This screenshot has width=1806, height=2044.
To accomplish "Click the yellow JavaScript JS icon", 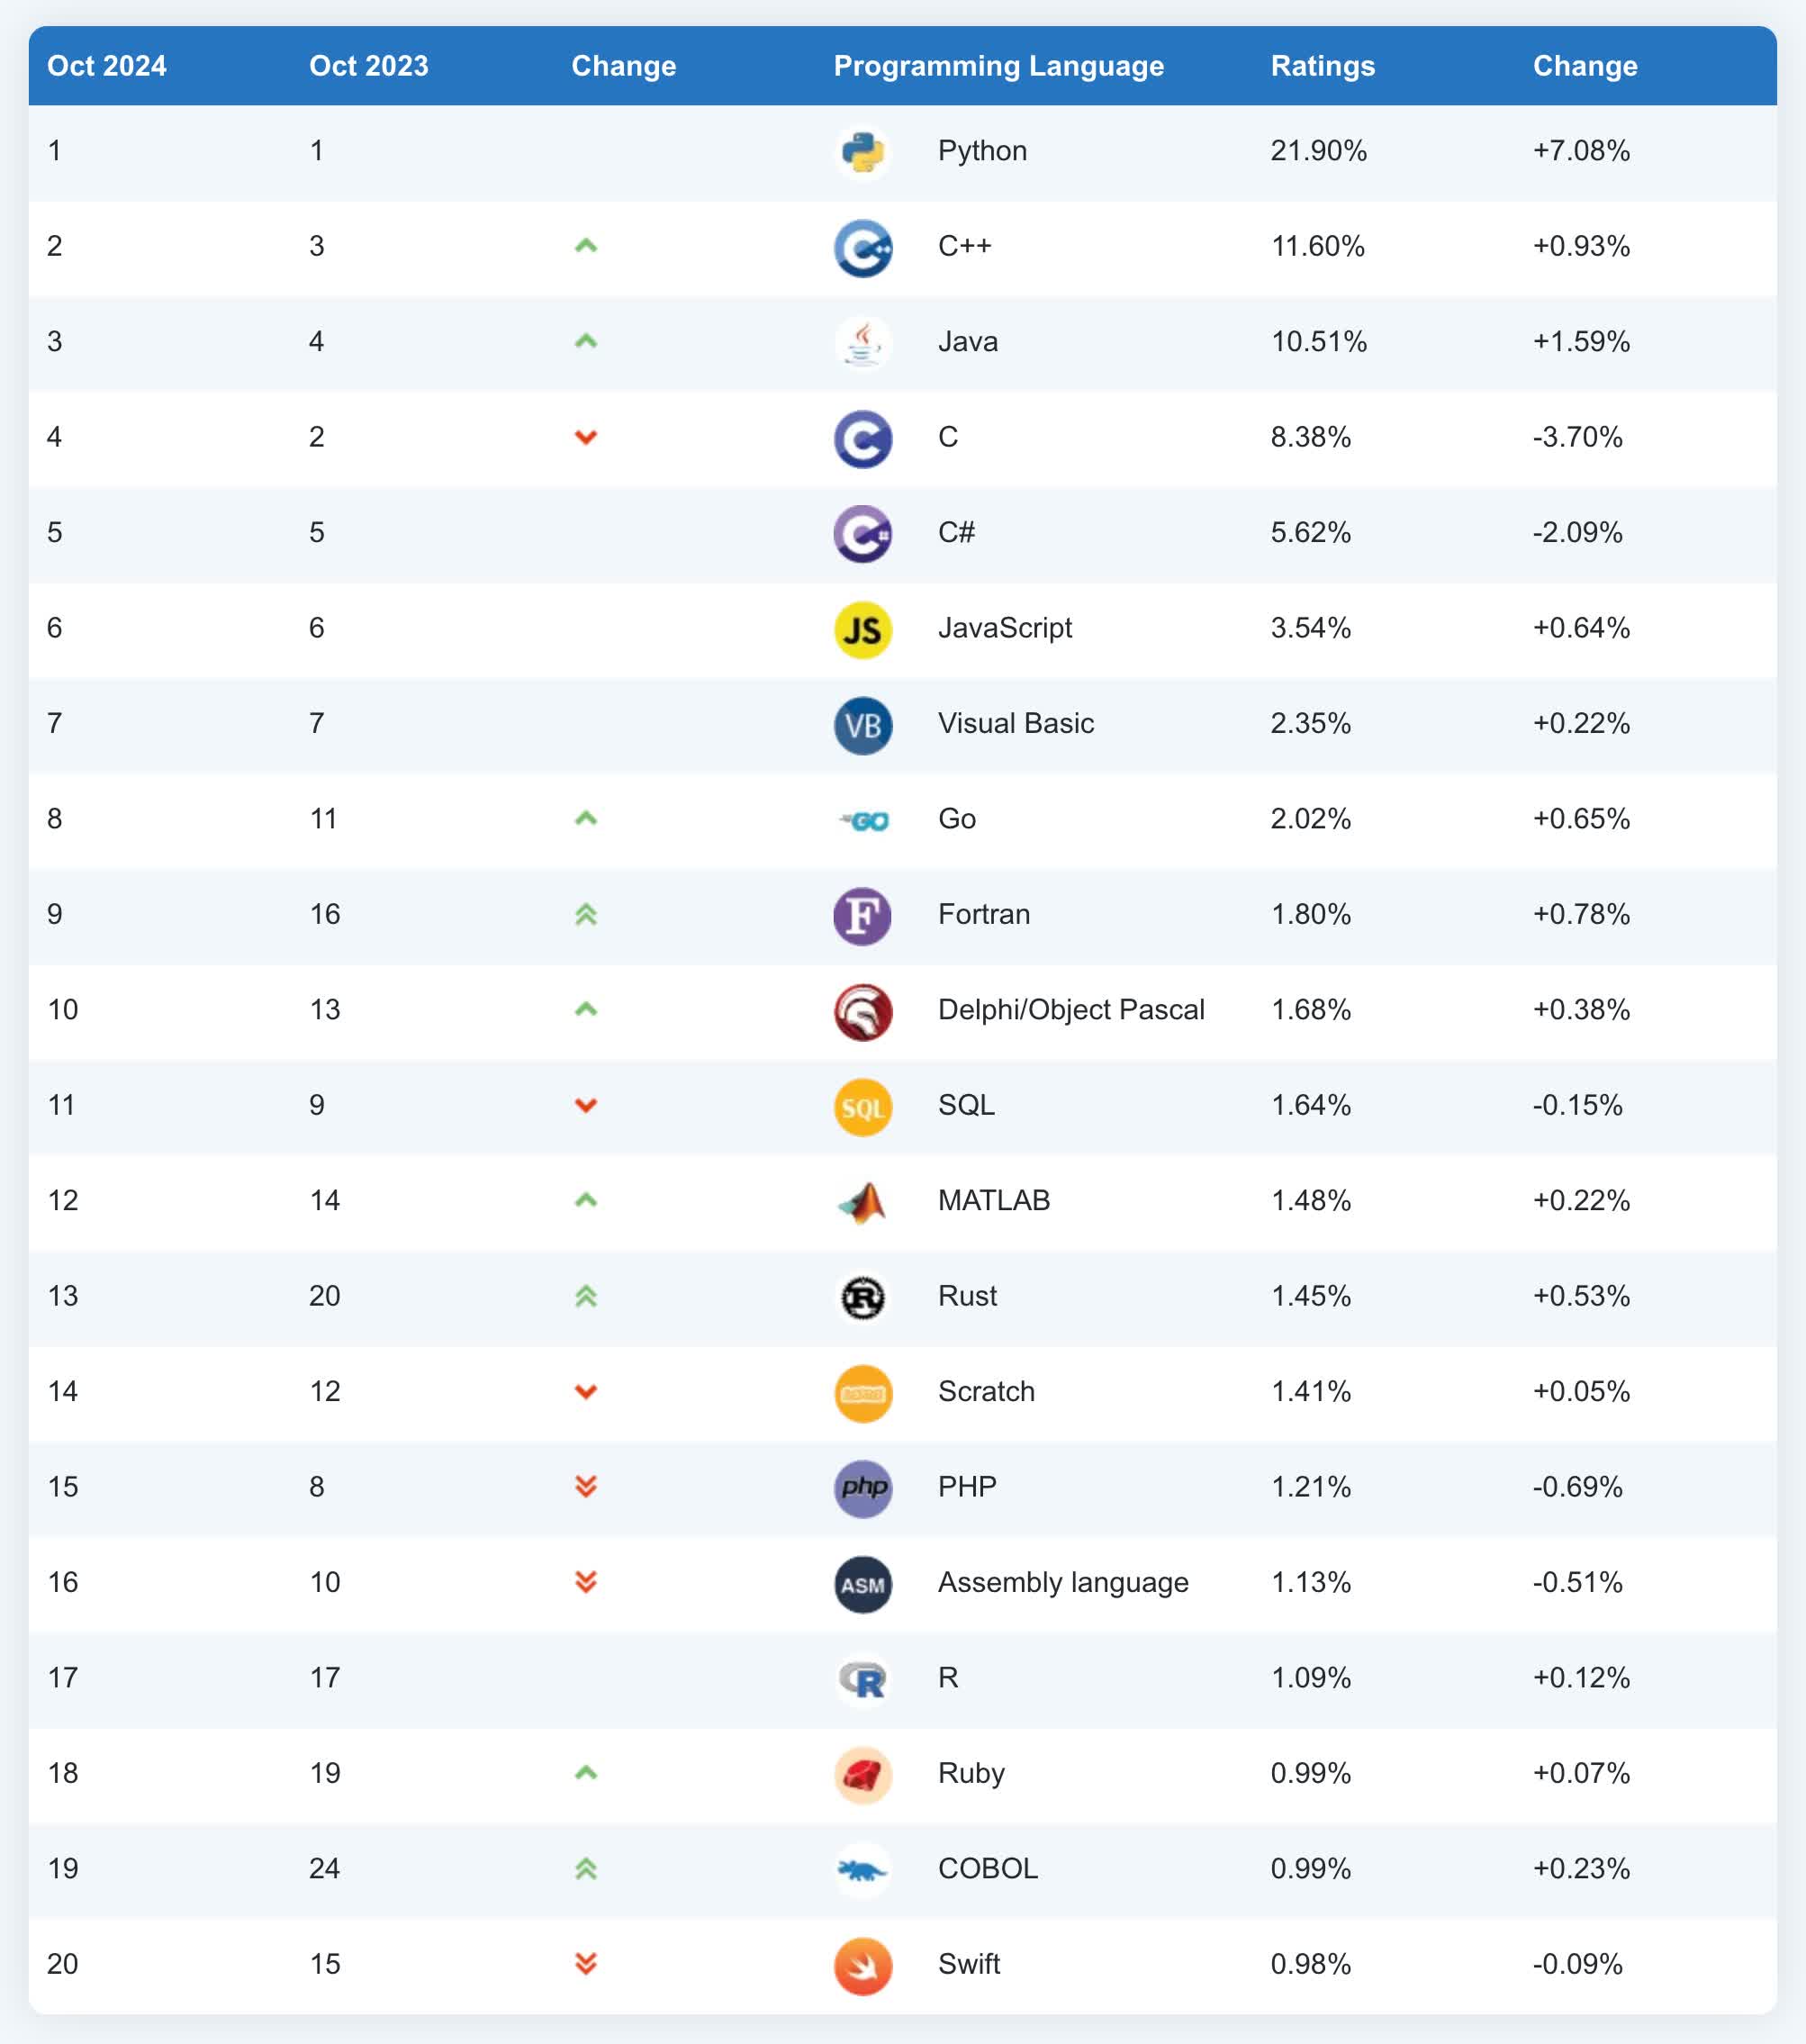I will (x=862, y=630).
